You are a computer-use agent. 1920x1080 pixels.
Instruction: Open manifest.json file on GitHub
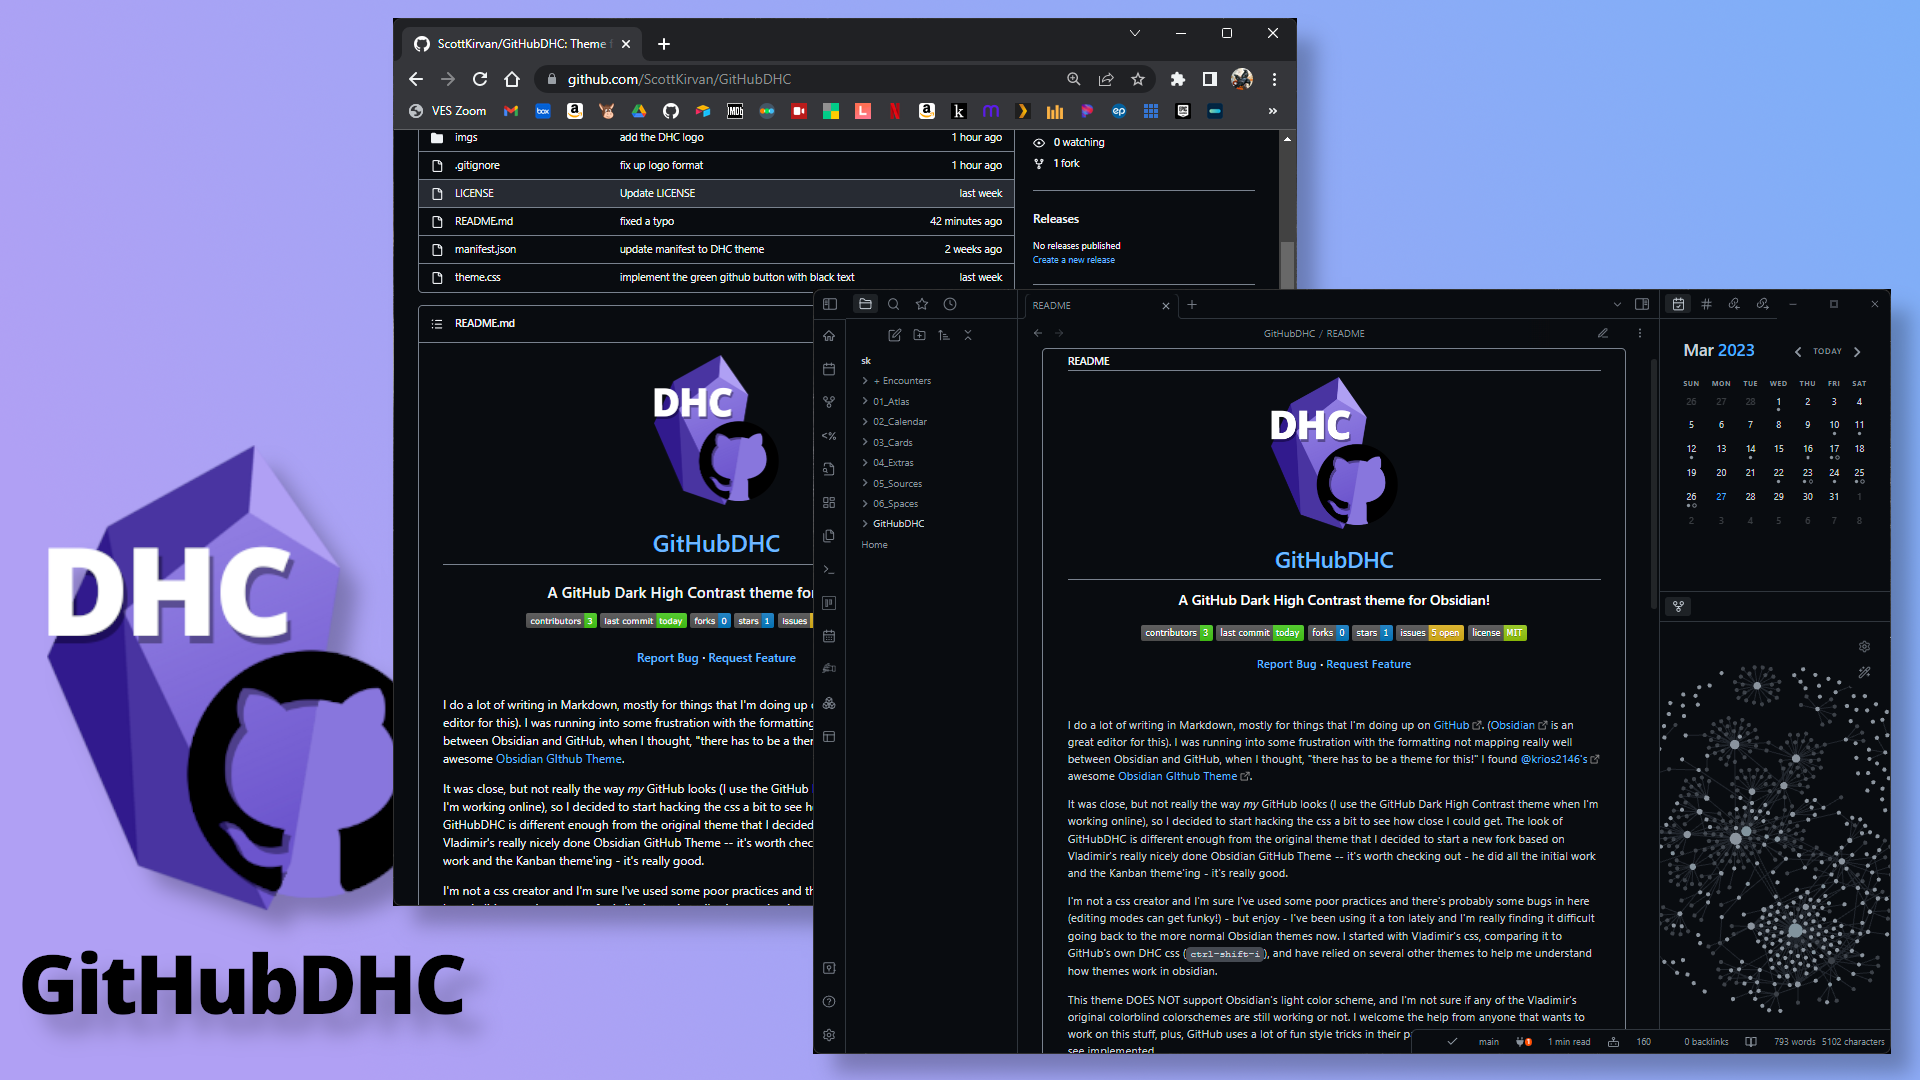click(x=485, y=249)
